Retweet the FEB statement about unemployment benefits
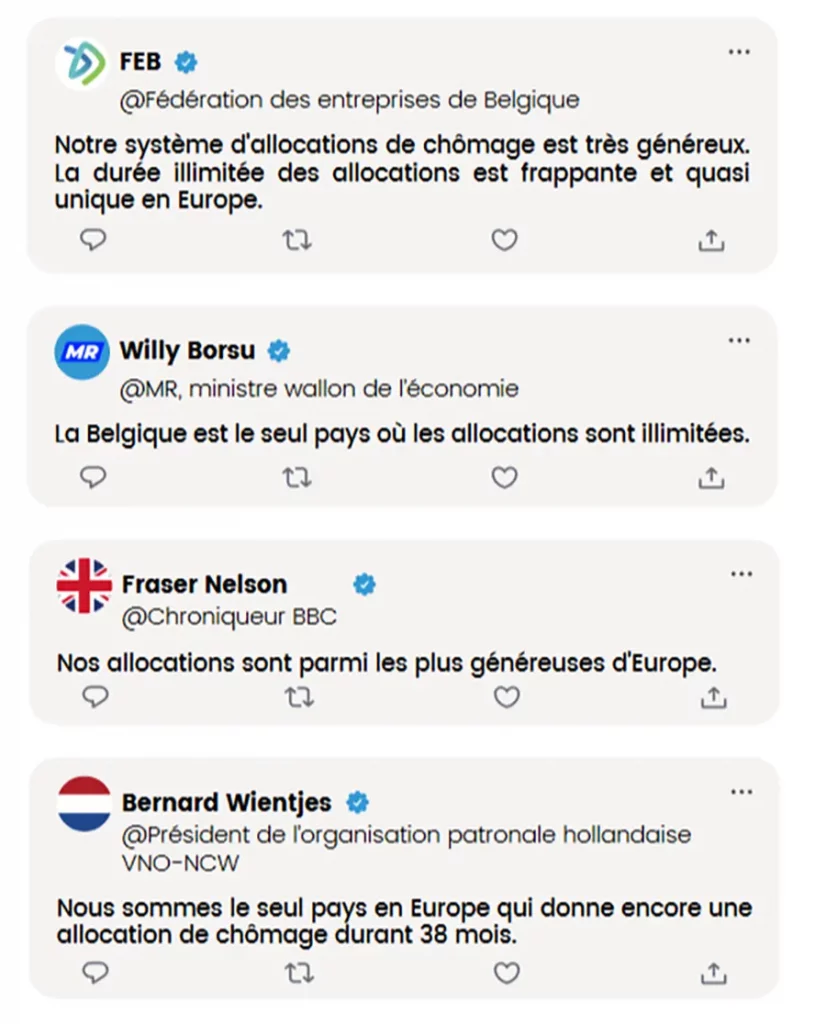 (x=297, y=240)
